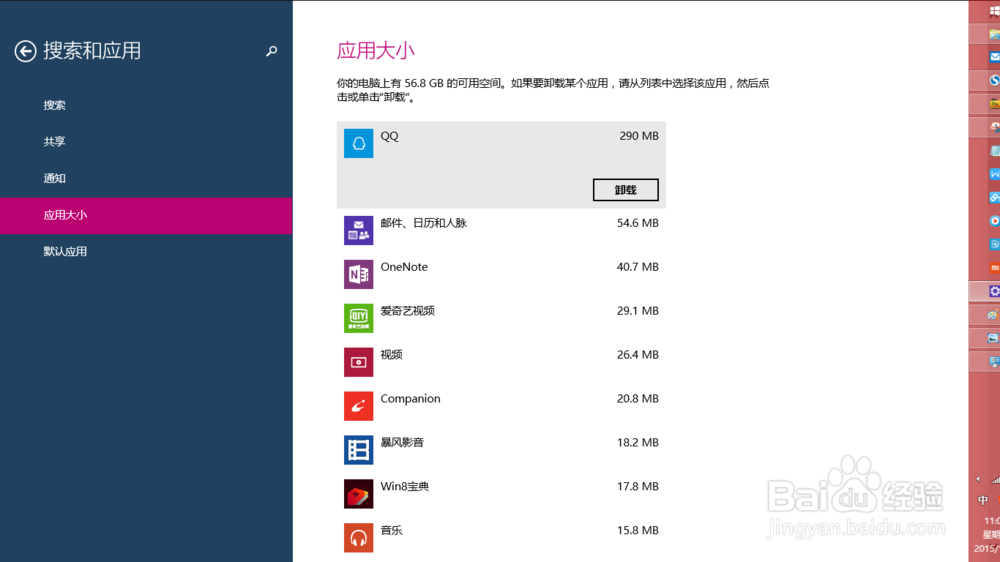This screenshot has width=1000, height=562.
Task: Click the PC settings gear on the taskbar
Action: point(994,292)
